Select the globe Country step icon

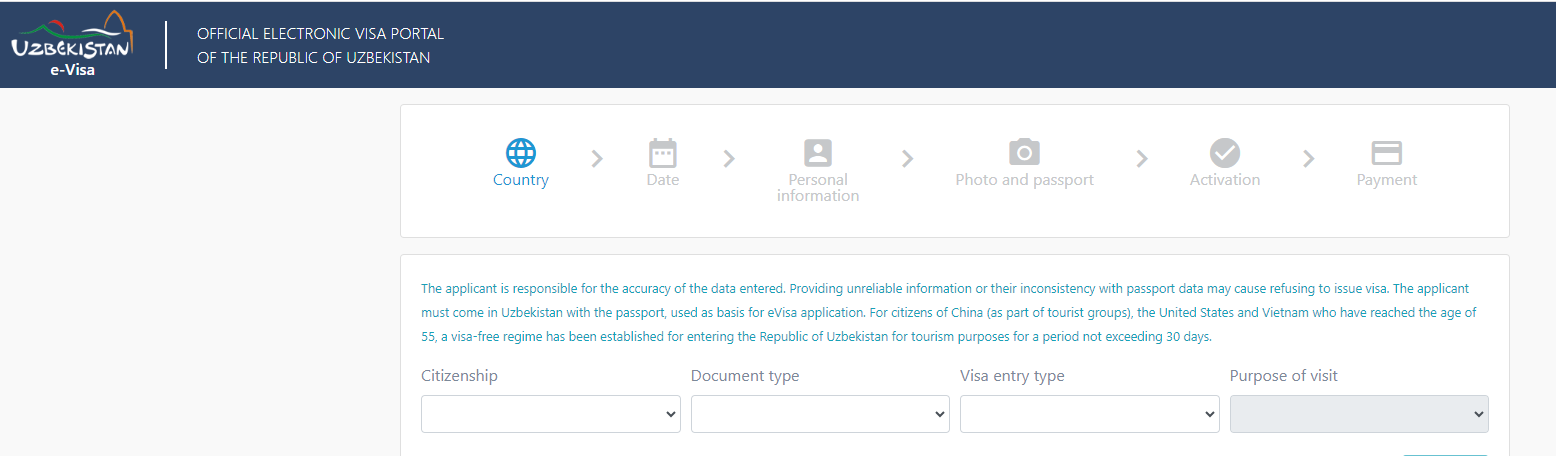[521, 153]
